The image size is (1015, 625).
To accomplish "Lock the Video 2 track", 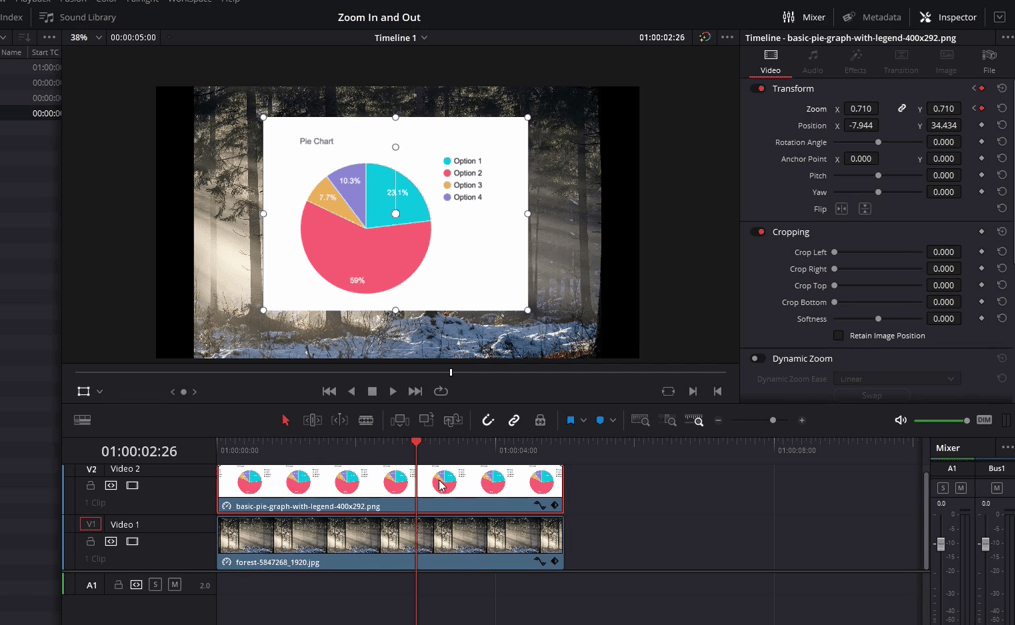I will 91,485.
